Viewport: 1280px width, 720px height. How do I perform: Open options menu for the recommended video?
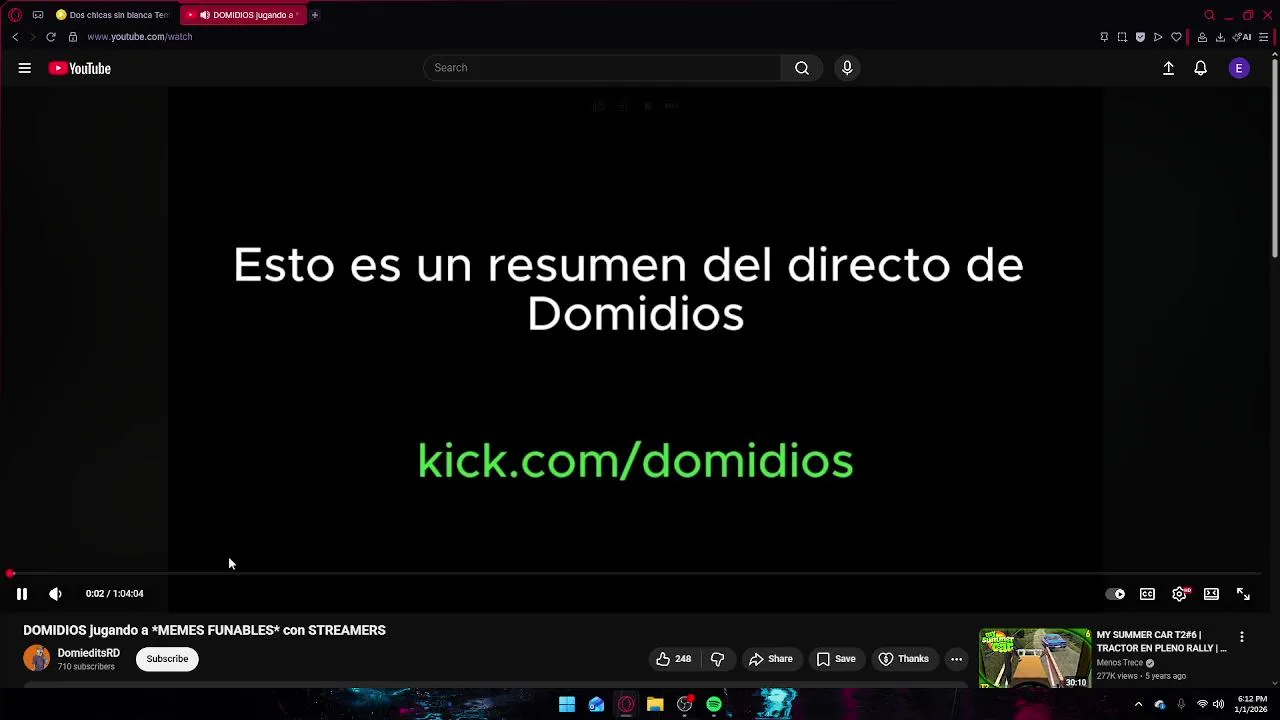1242,637
